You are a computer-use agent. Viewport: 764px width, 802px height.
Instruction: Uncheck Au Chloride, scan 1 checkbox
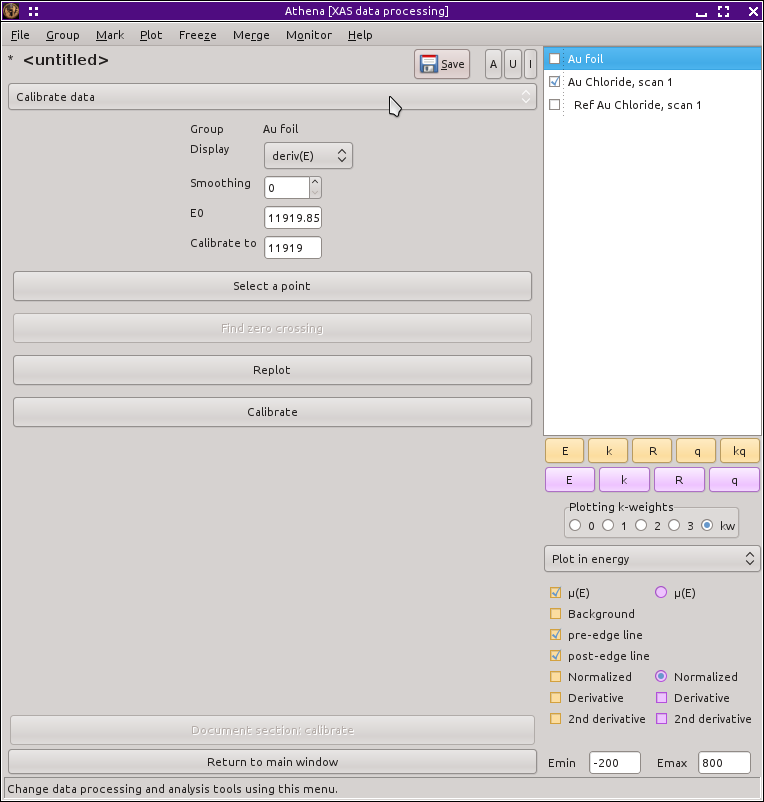tap(554, 81)
